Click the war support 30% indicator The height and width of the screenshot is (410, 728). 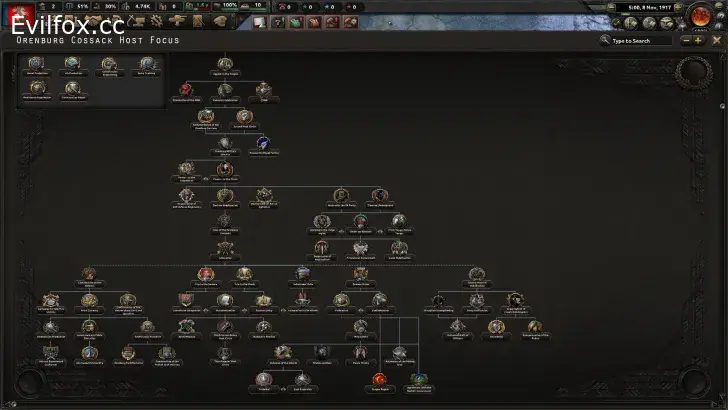(x=108, y=7)
